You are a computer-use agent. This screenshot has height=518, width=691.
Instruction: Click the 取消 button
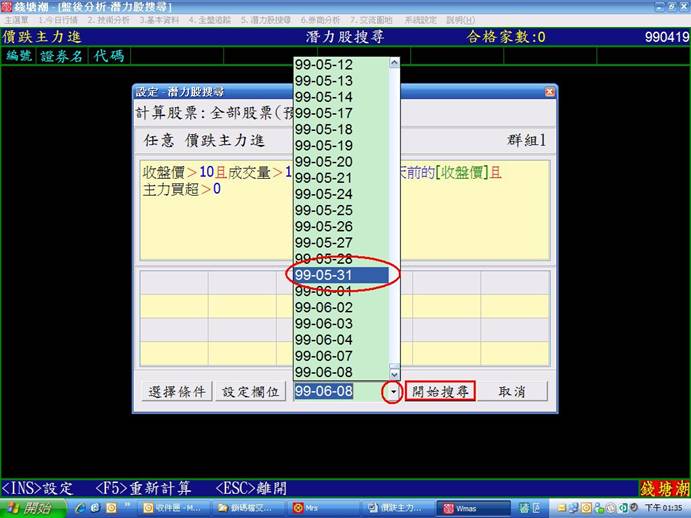[x=512, y=391]
